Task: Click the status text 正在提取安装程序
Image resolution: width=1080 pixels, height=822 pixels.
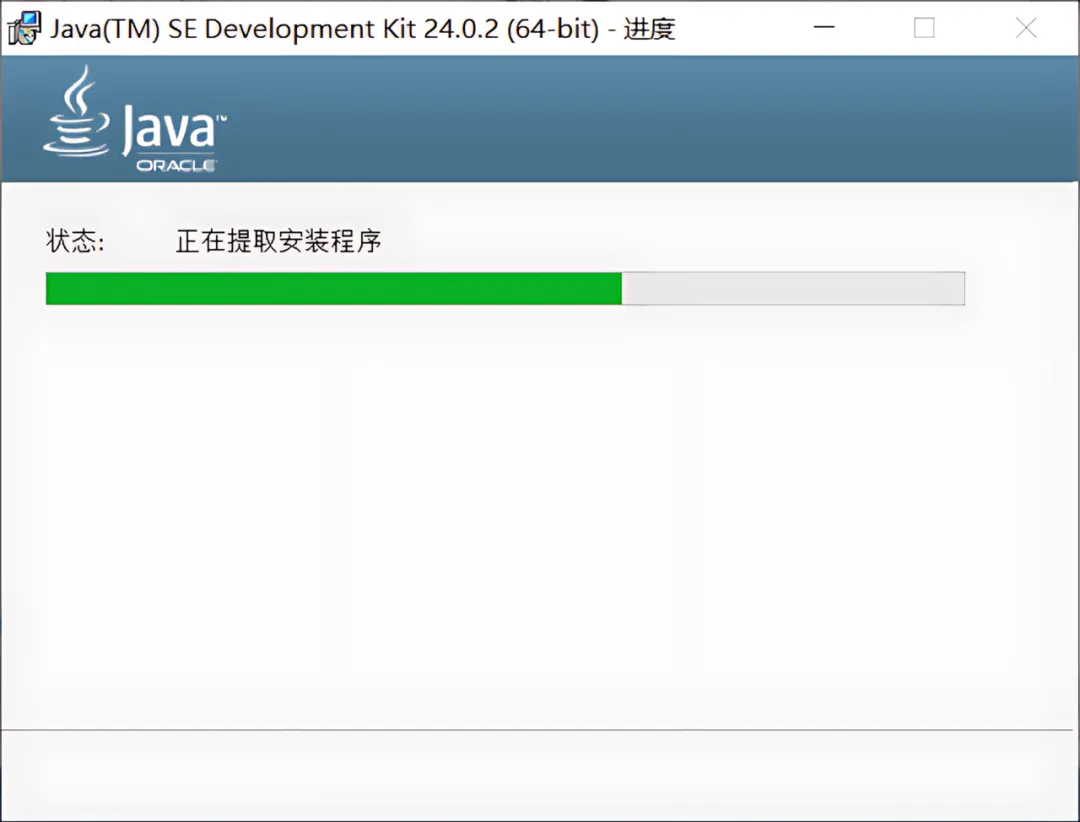Action: pos(278,241)
